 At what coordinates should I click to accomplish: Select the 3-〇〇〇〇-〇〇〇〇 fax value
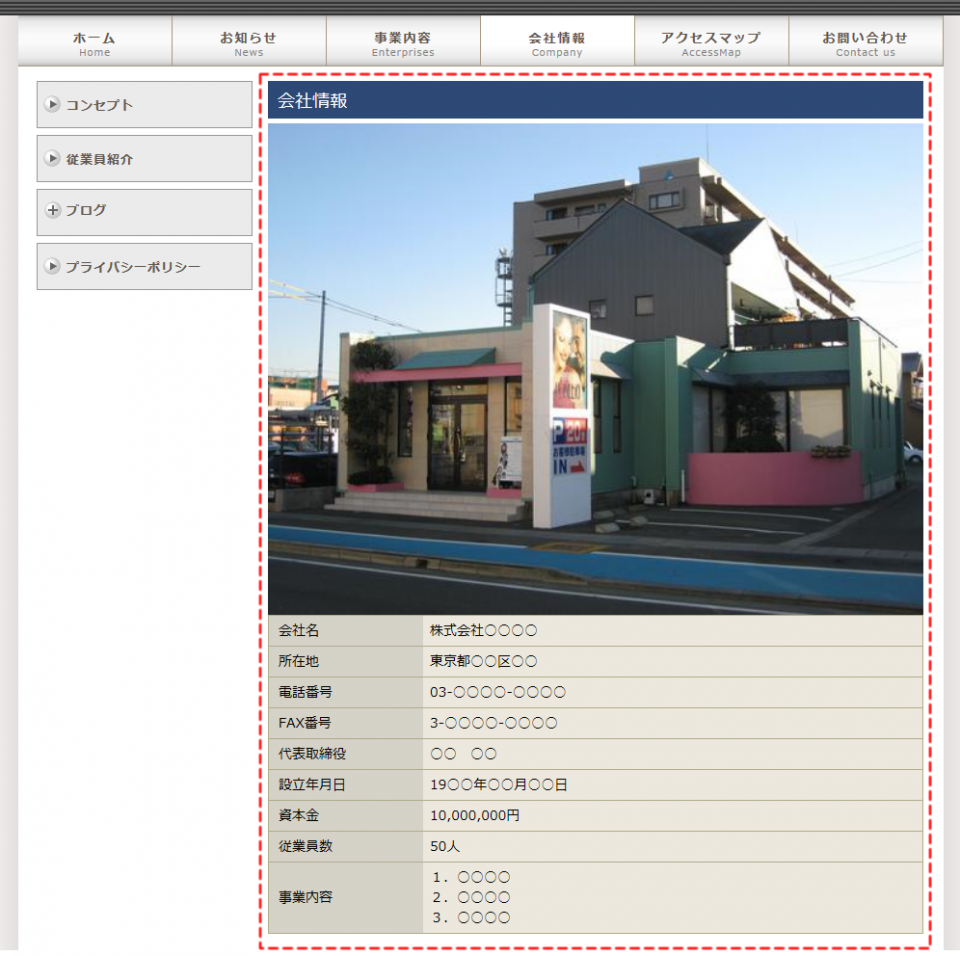tap(493, 723)
